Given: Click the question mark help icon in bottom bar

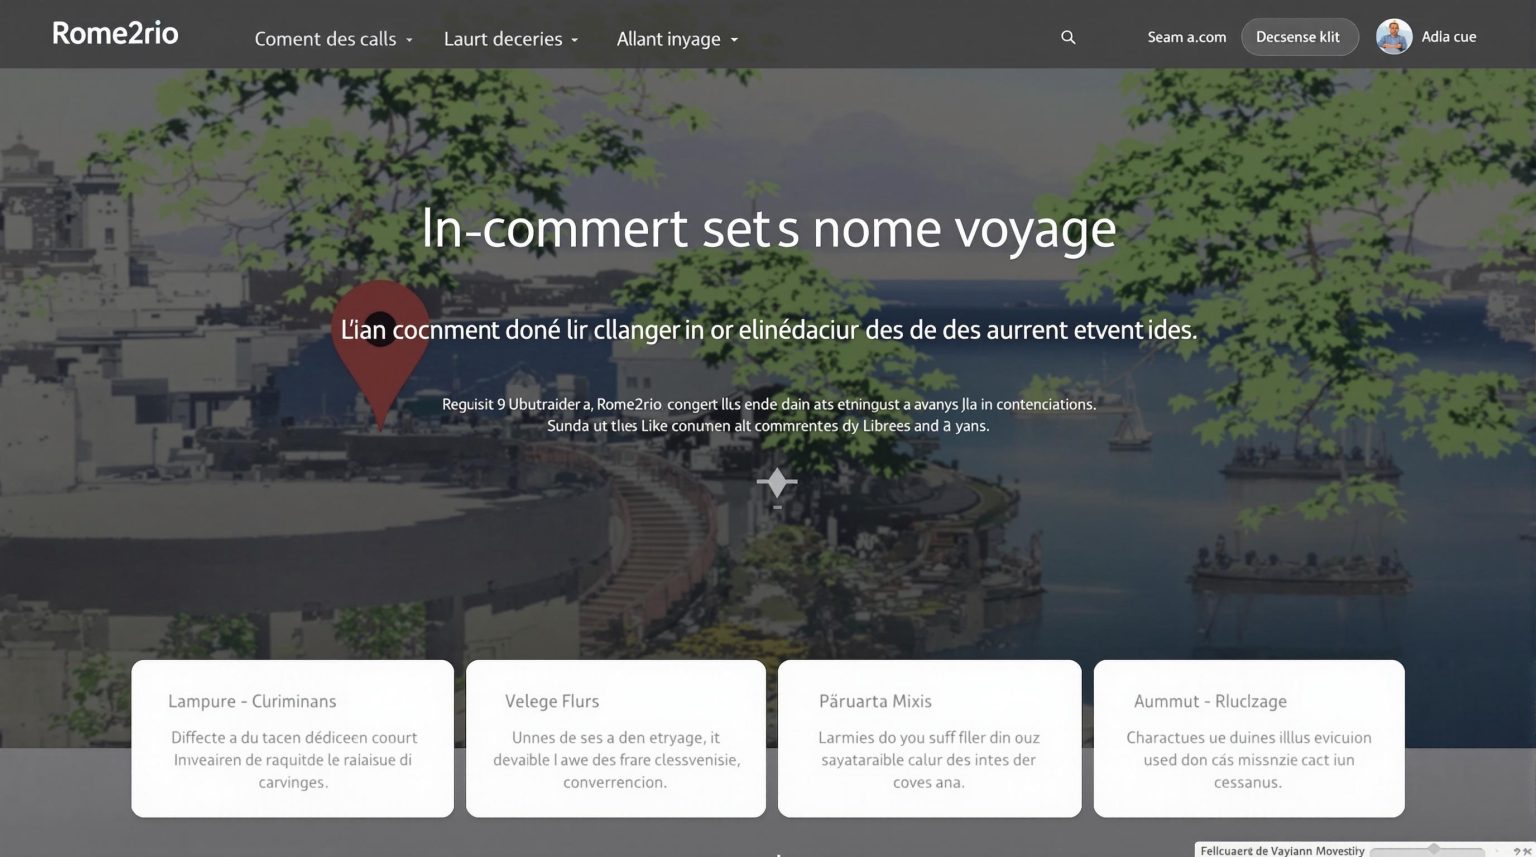Looking at the screenshot, I should coord(1517,851).
